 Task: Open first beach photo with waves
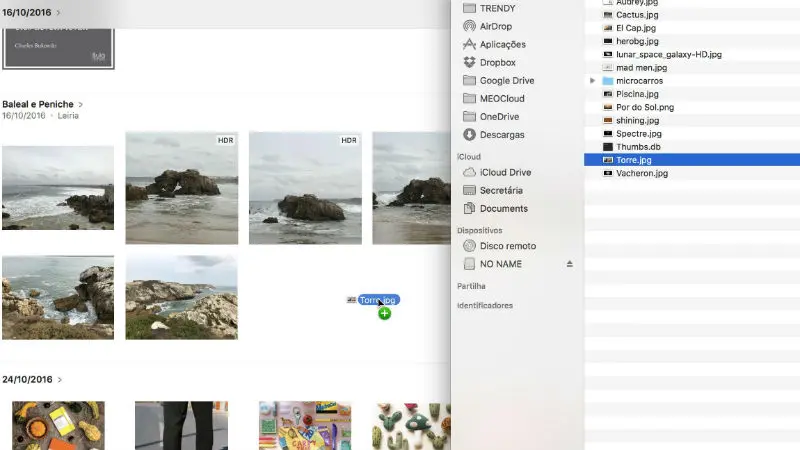pos(58,188)
